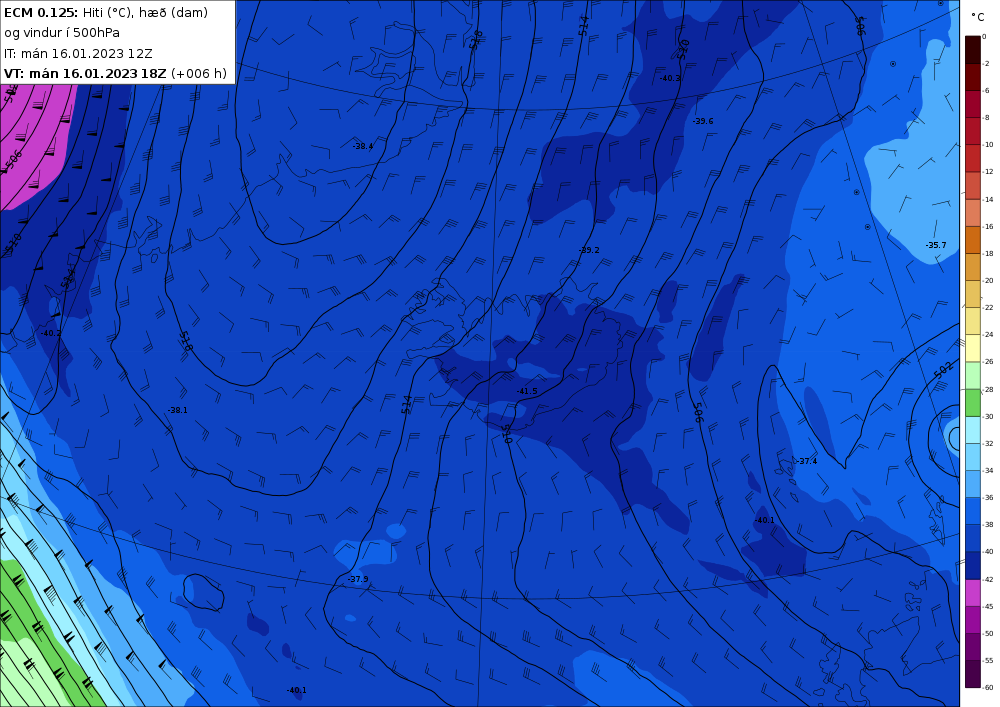Image resolution: width=1000 pixels, height=707 pixels.
Task: Click the 502 height contour label
Action: coord(943,370)
